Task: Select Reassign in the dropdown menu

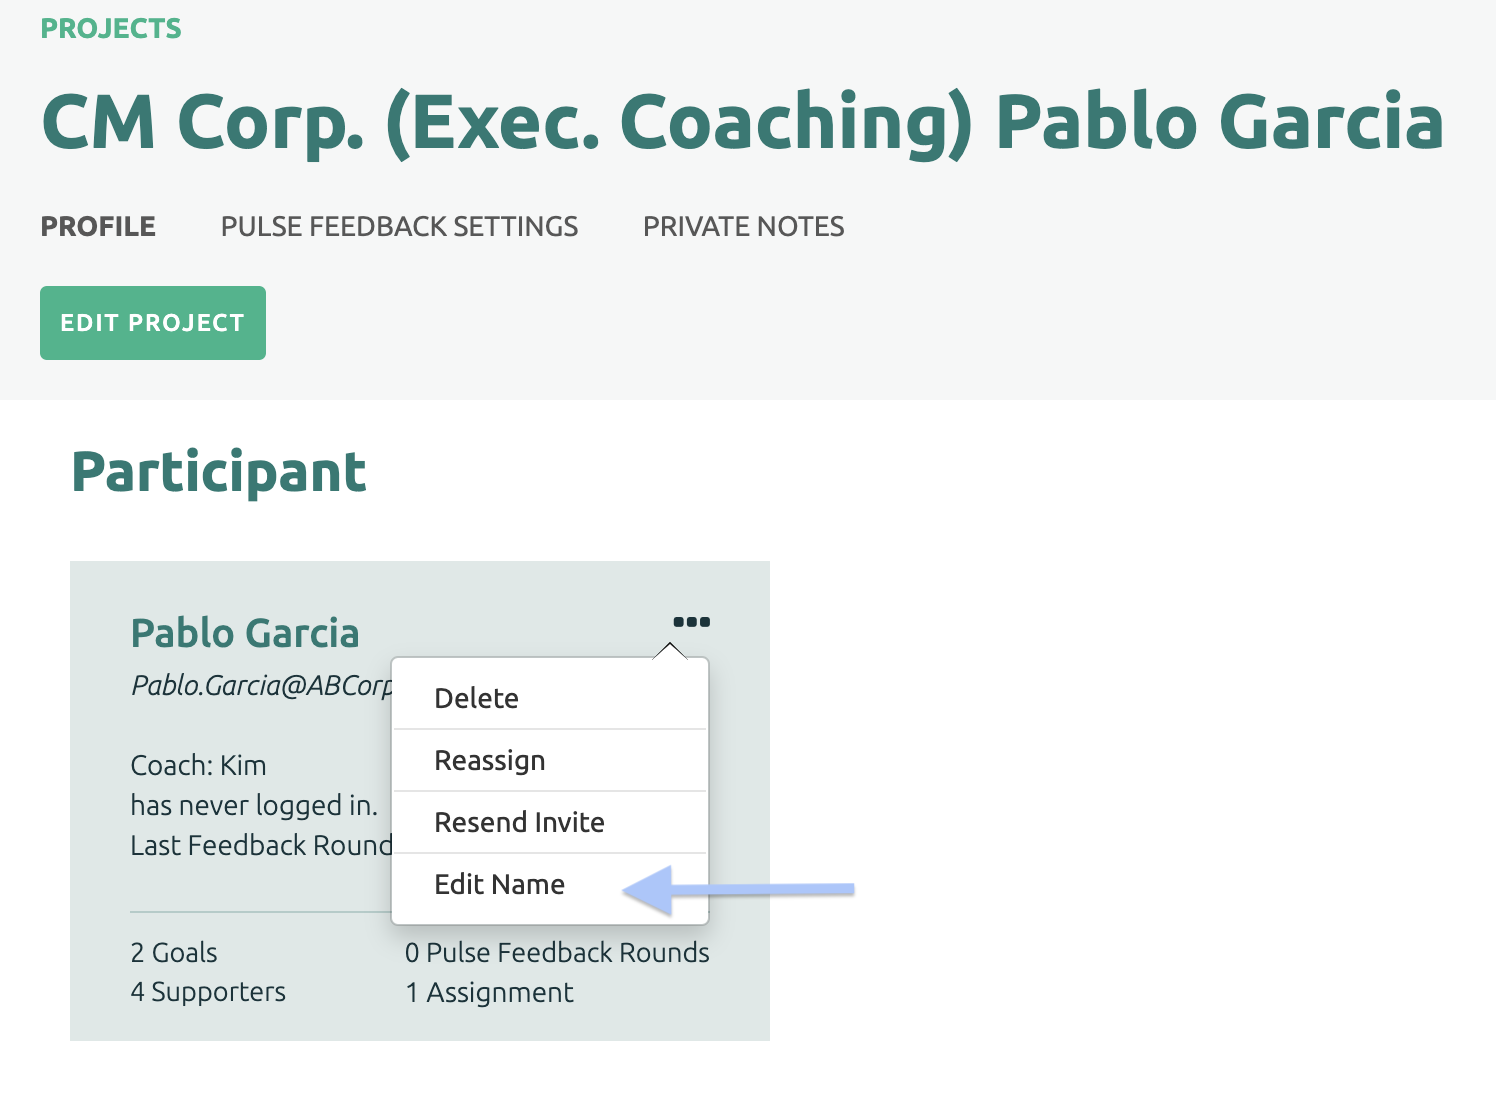Action: point(550,761)
